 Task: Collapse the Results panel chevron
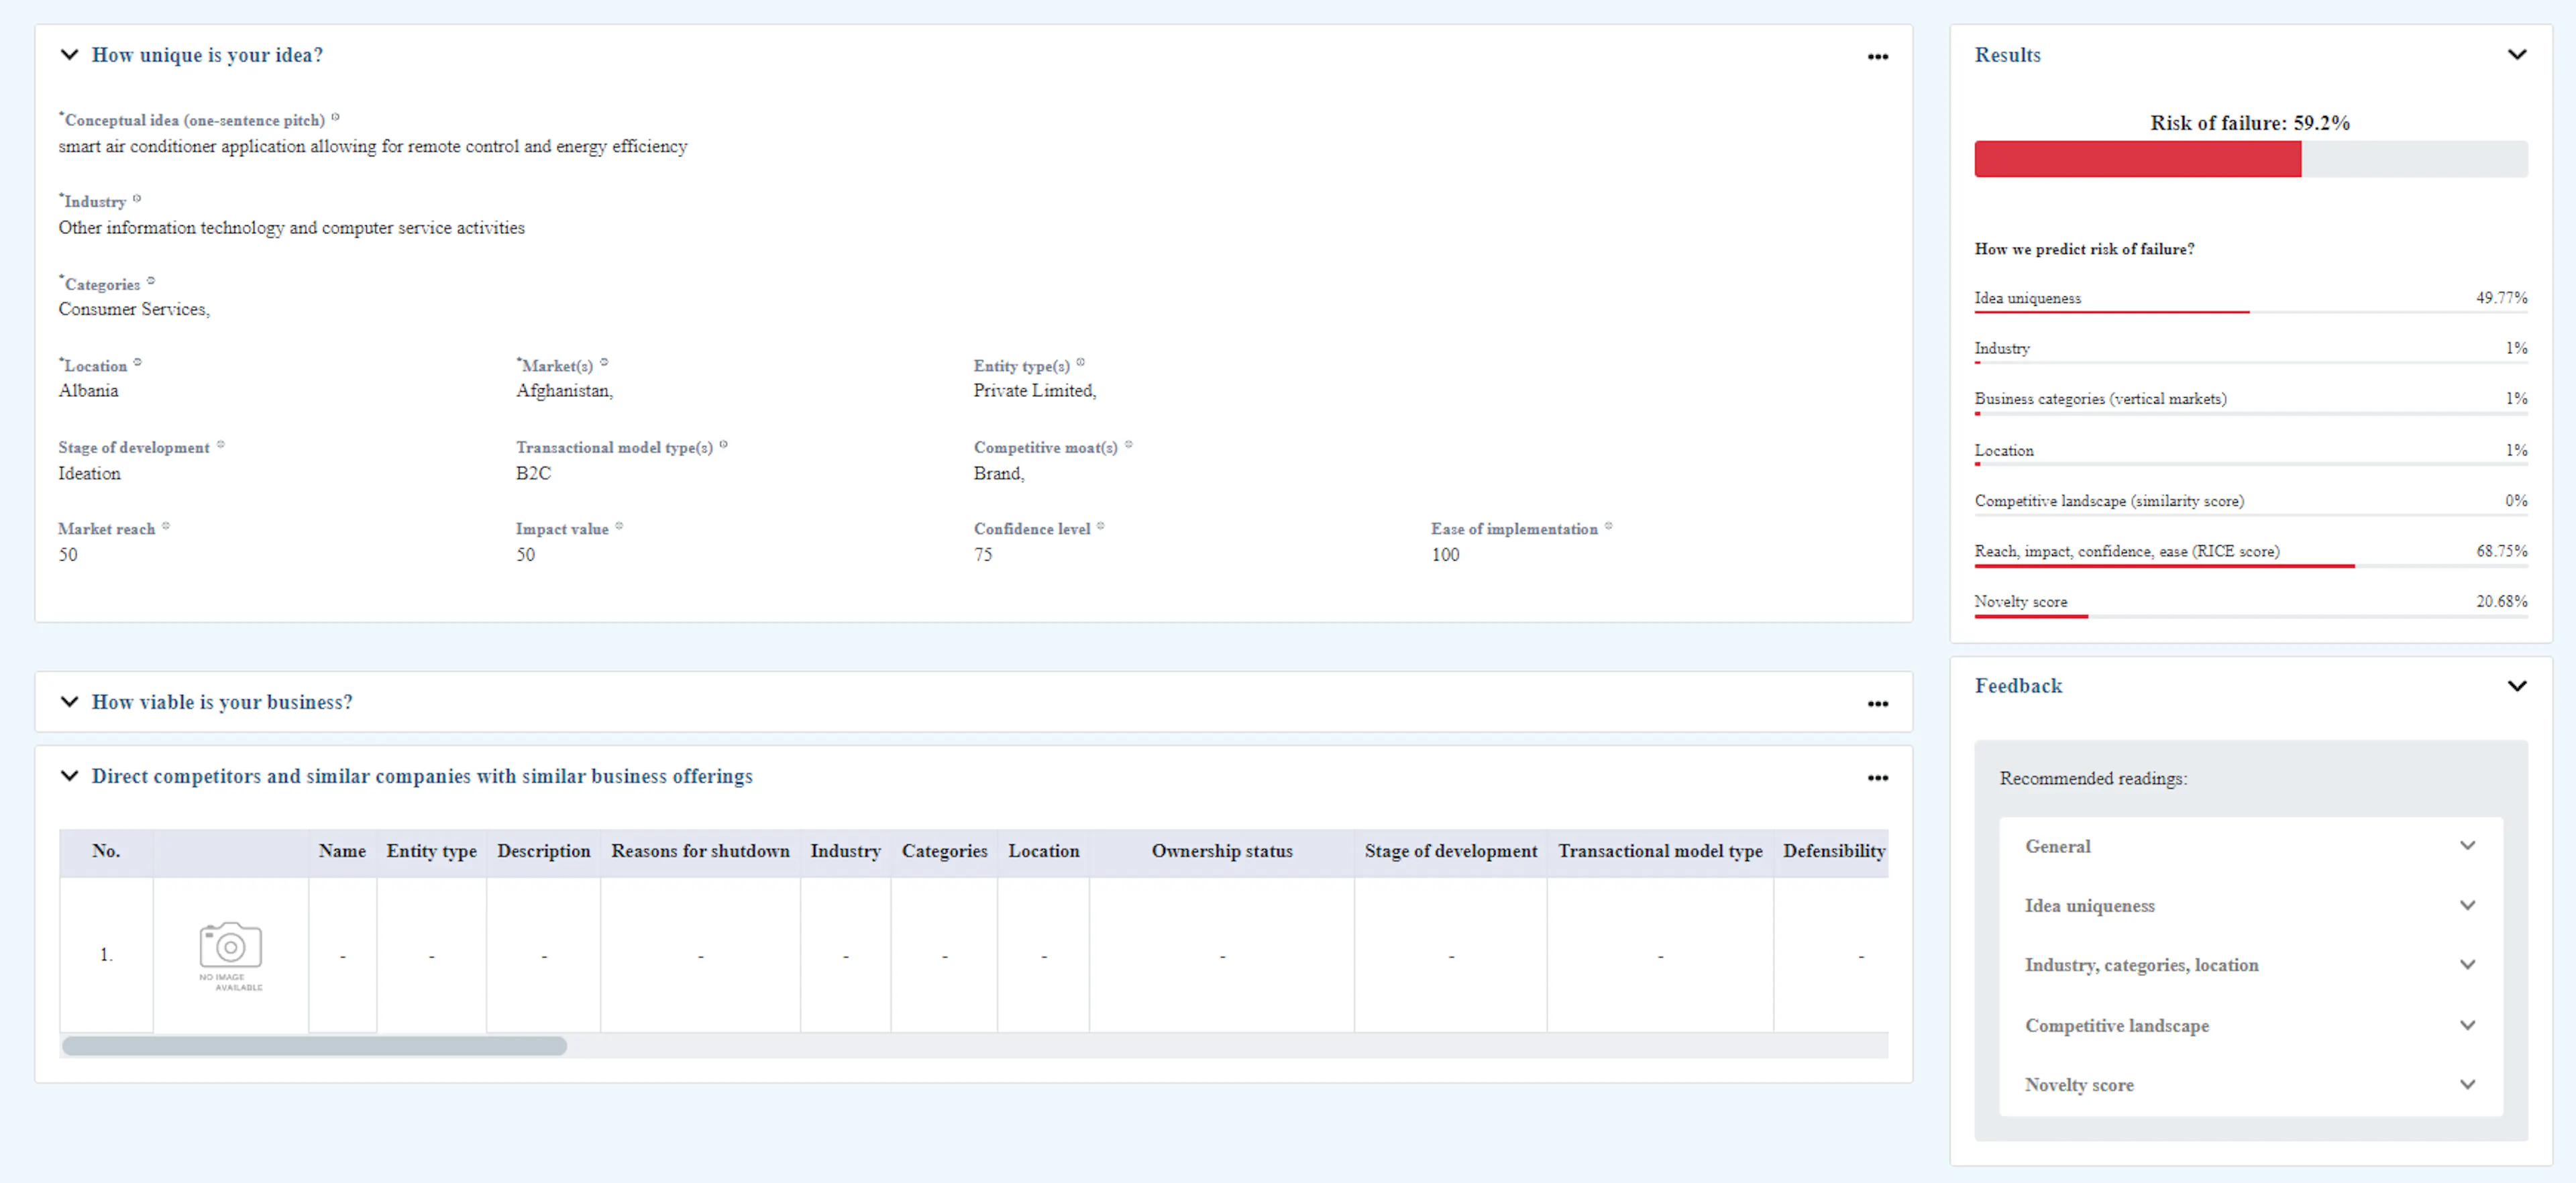point(2517,55)
